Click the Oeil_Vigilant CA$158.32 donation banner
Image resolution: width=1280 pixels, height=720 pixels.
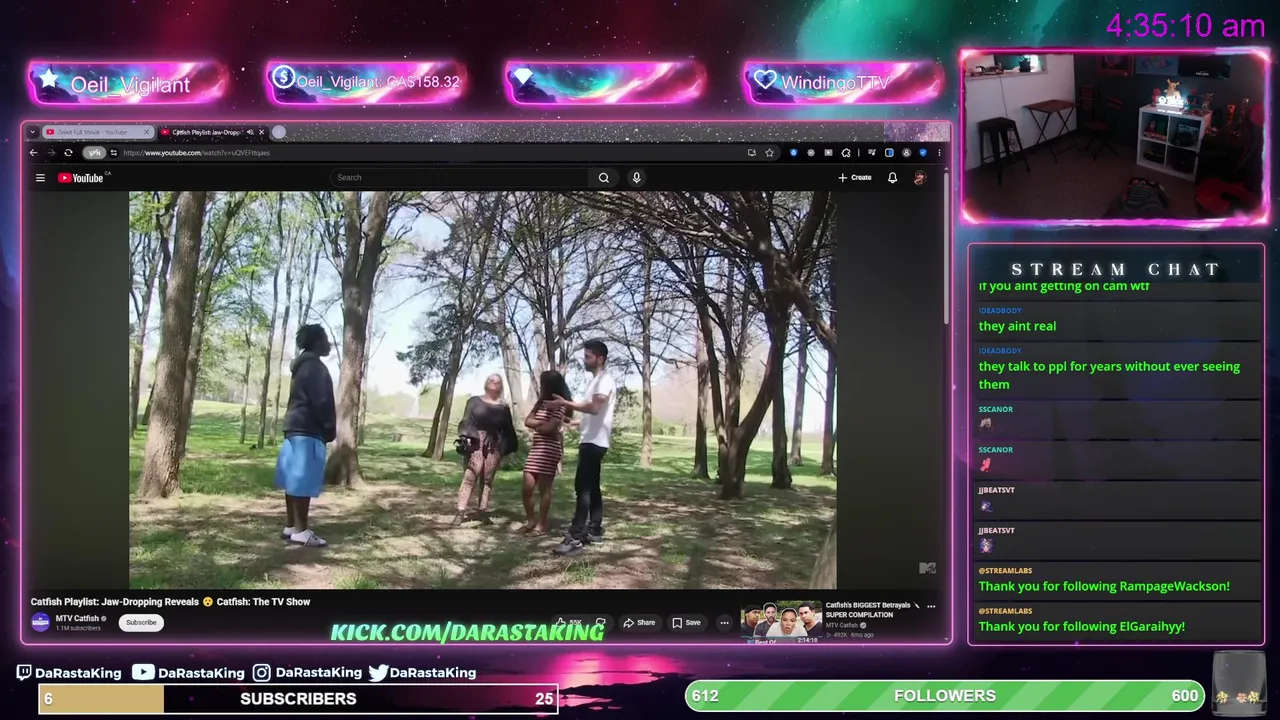tap(366, 83)
